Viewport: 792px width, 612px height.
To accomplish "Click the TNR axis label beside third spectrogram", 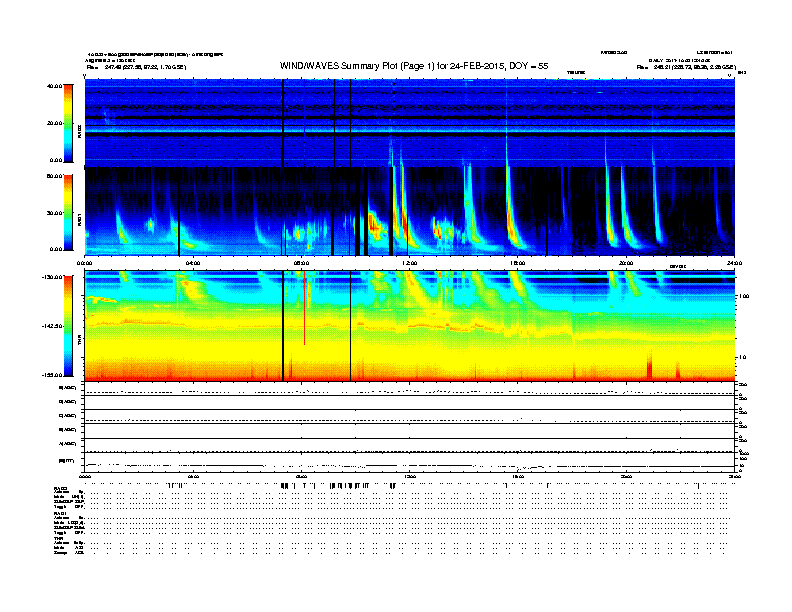I will coord(79,342).
